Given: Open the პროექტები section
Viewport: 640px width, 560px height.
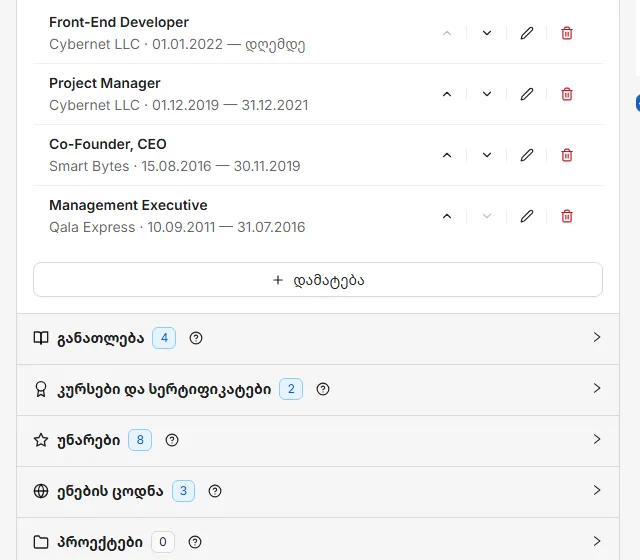Looking at the screenshot, I should [318, 541].
